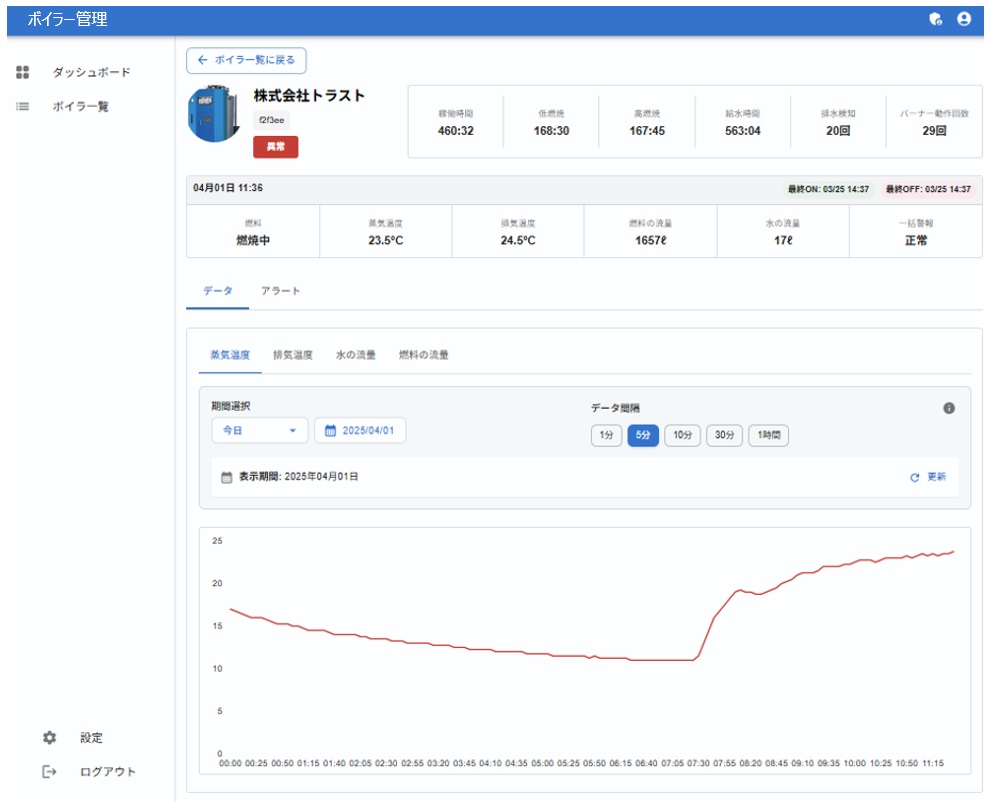
Task: Click the ボイラ一覧に戻る back button
Action: [246, 60]
